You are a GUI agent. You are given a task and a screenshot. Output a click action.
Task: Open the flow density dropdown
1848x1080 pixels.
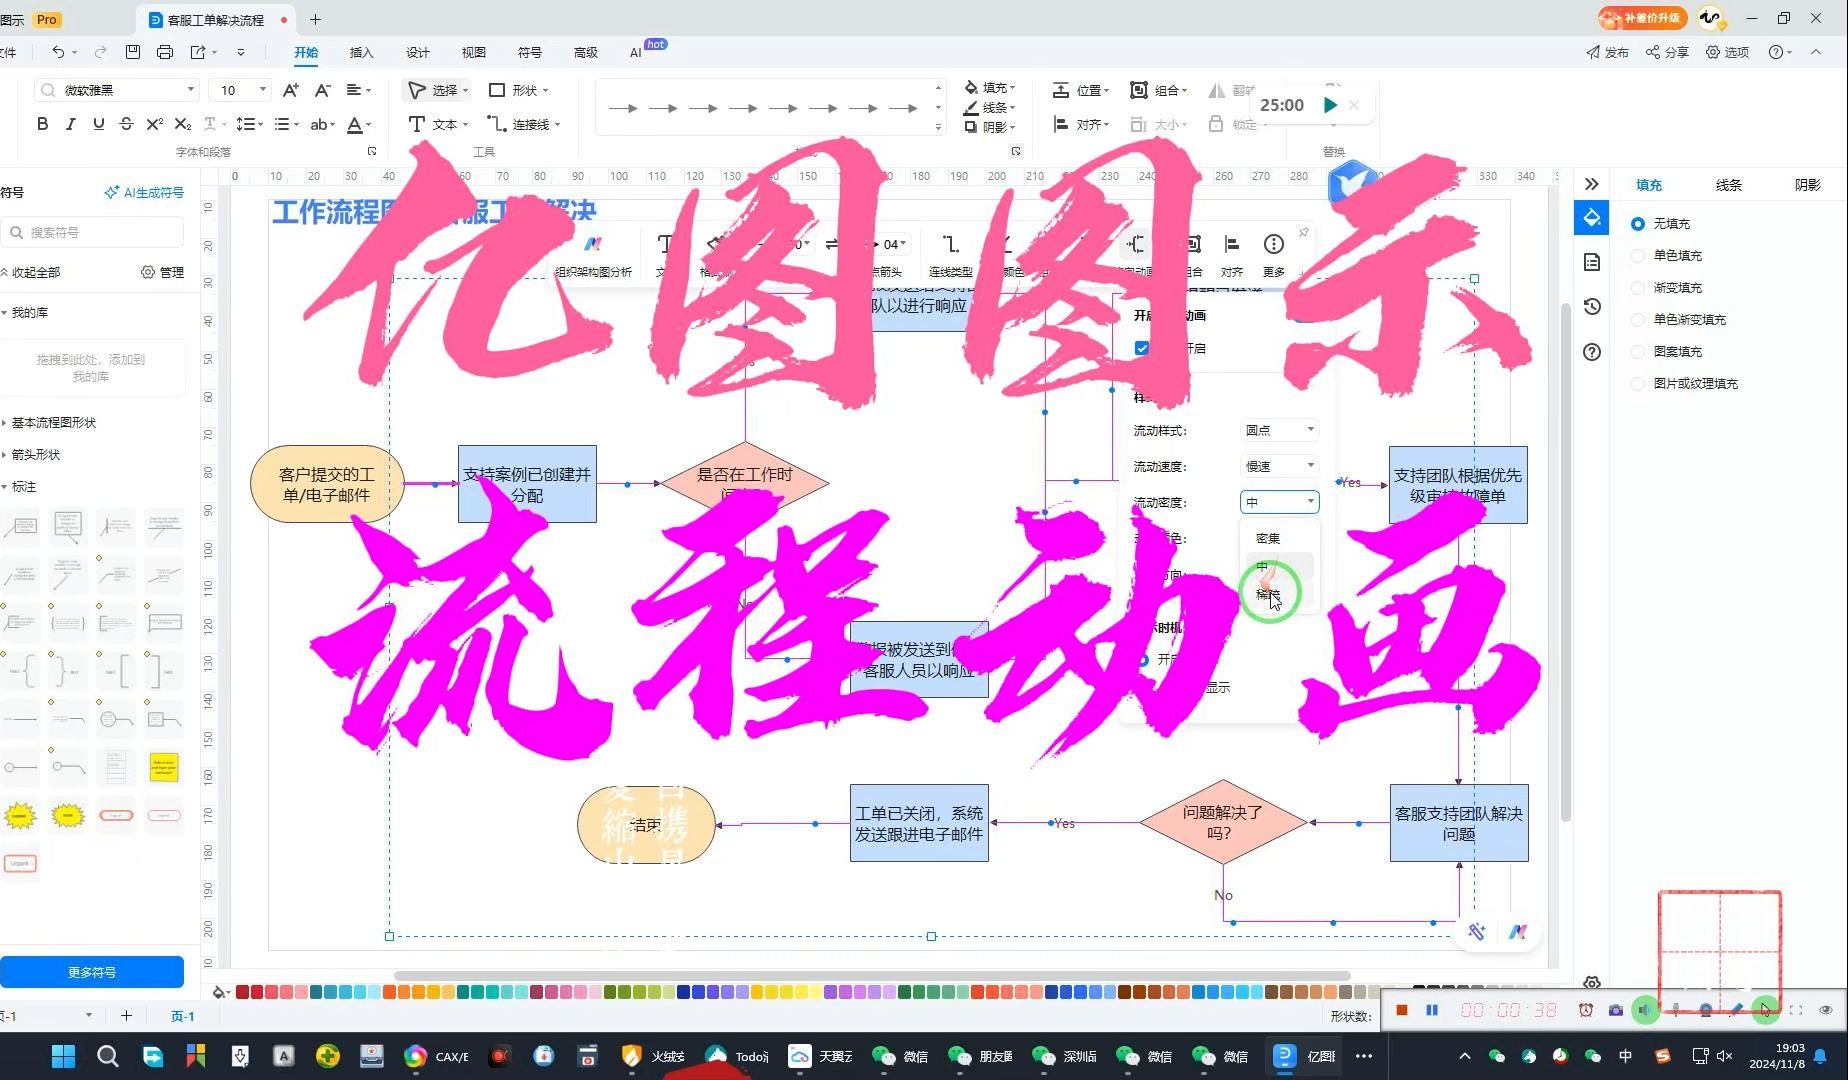click(x=1279, y=502)
